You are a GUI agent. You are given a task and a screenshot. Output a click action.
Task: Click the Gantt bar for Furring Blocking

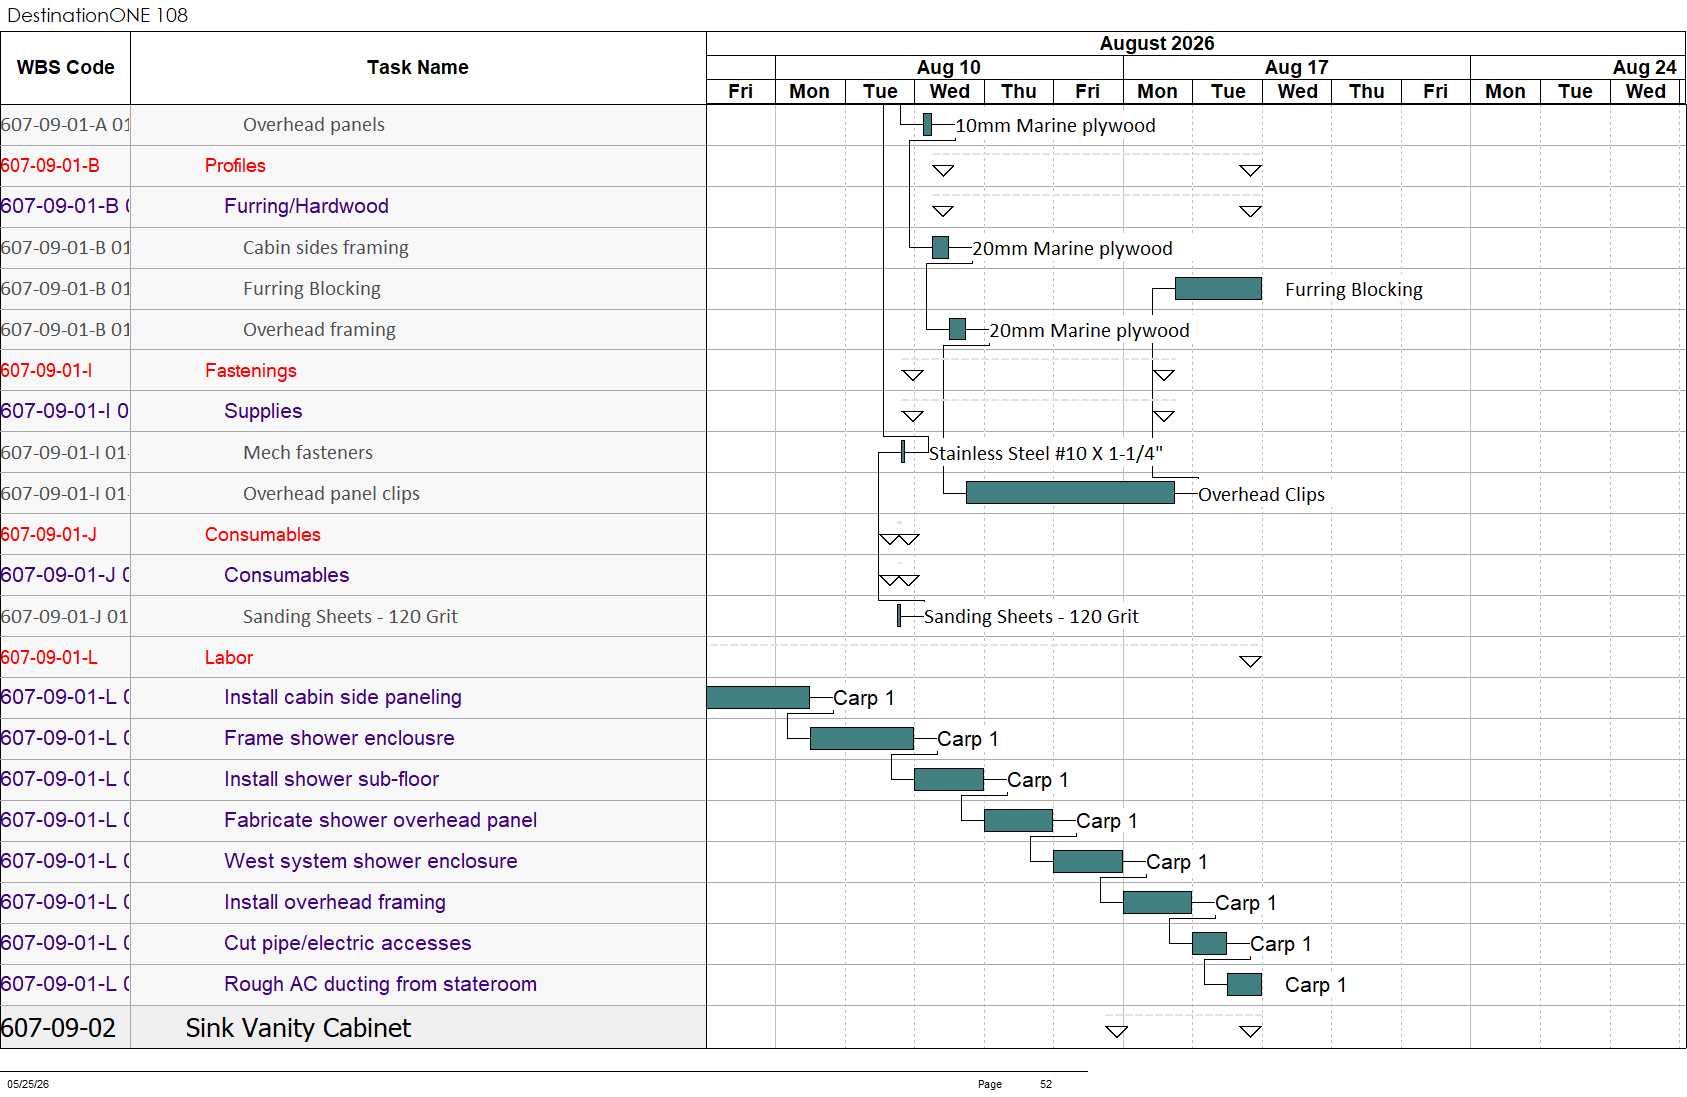click(x=1218, y=289)
